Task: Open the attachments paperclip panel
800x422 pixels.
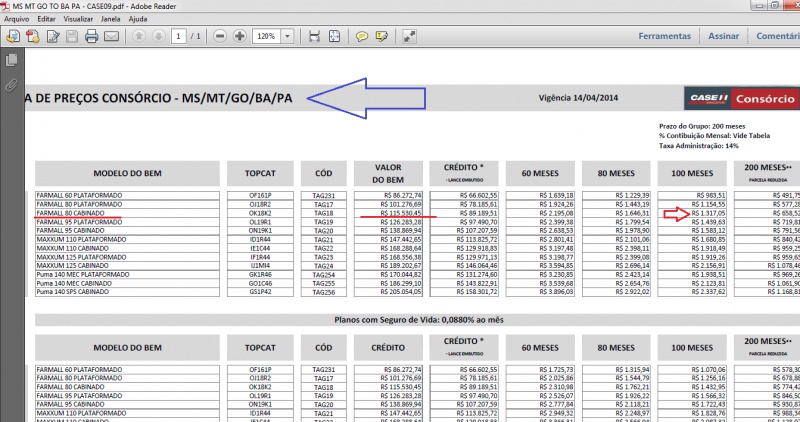Action: 11,85
